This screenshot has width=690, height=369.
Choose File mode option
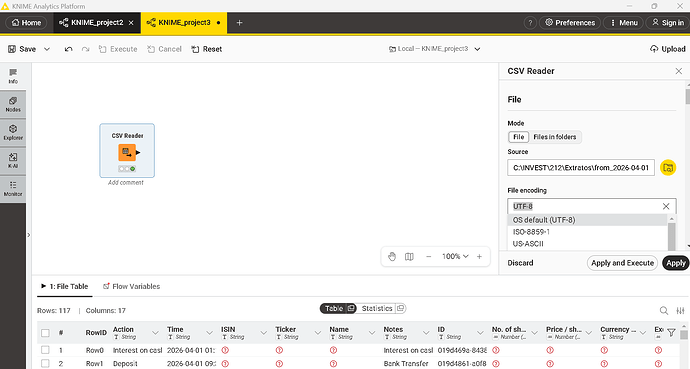(518, 137)
